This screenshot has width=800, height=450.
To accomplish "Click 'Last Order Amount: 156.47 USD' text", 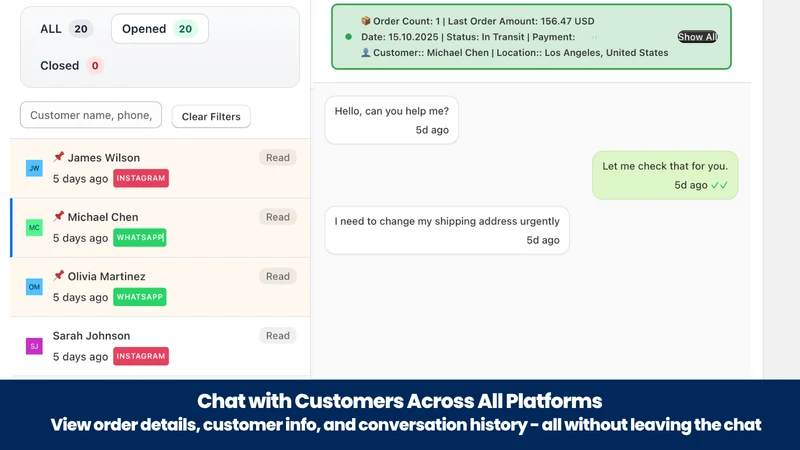I will 521,21.
